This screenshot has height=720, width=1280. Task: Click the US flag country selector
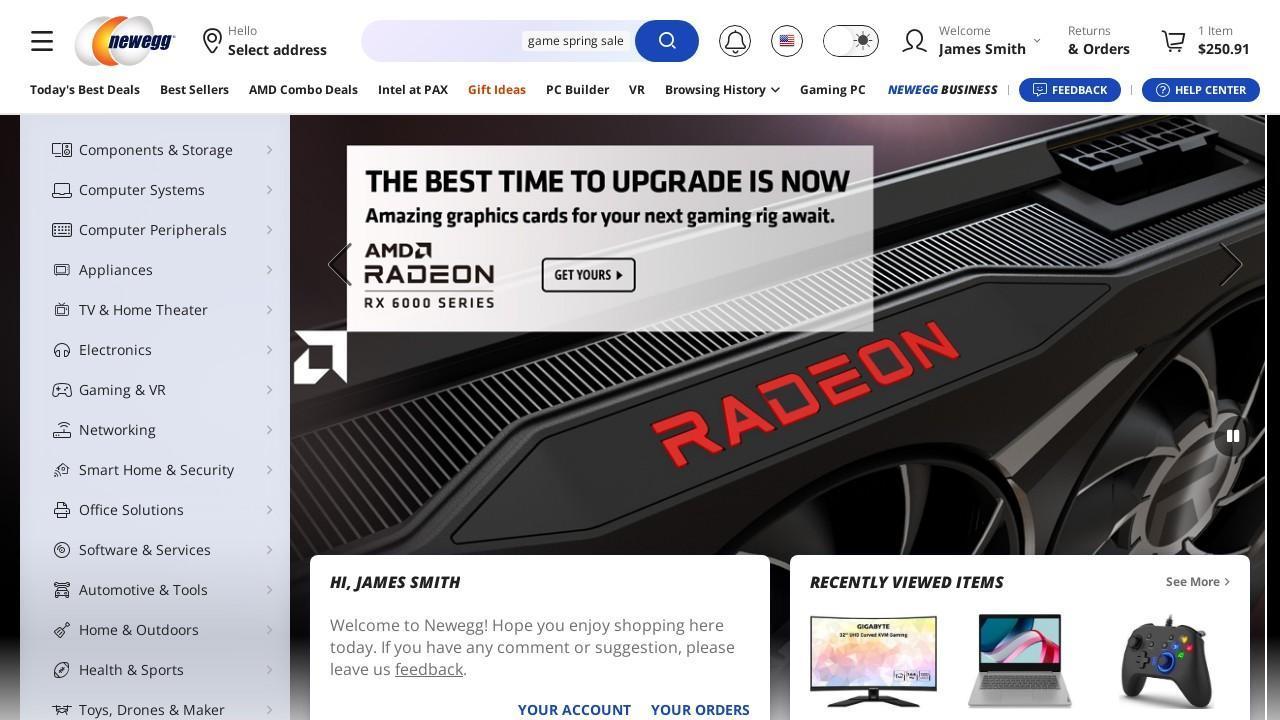click(787, 41)
